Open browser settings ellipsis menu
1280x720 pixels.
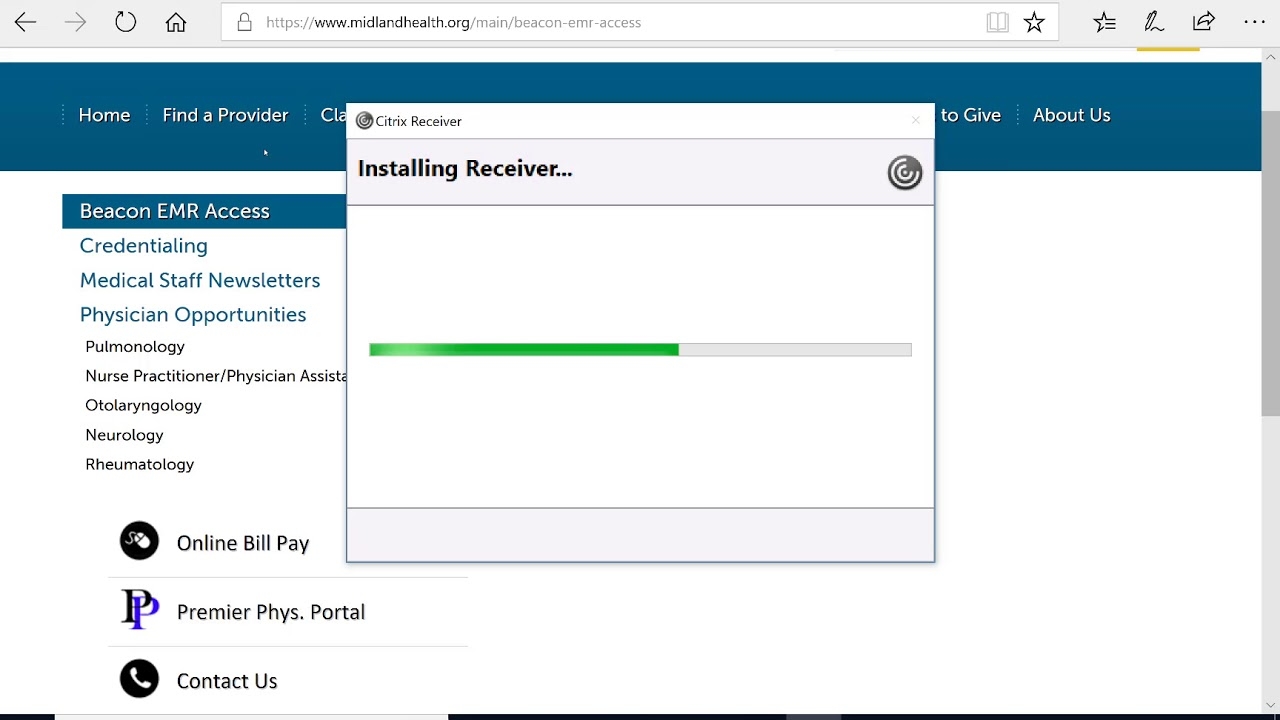click(x=1254, y=22)
